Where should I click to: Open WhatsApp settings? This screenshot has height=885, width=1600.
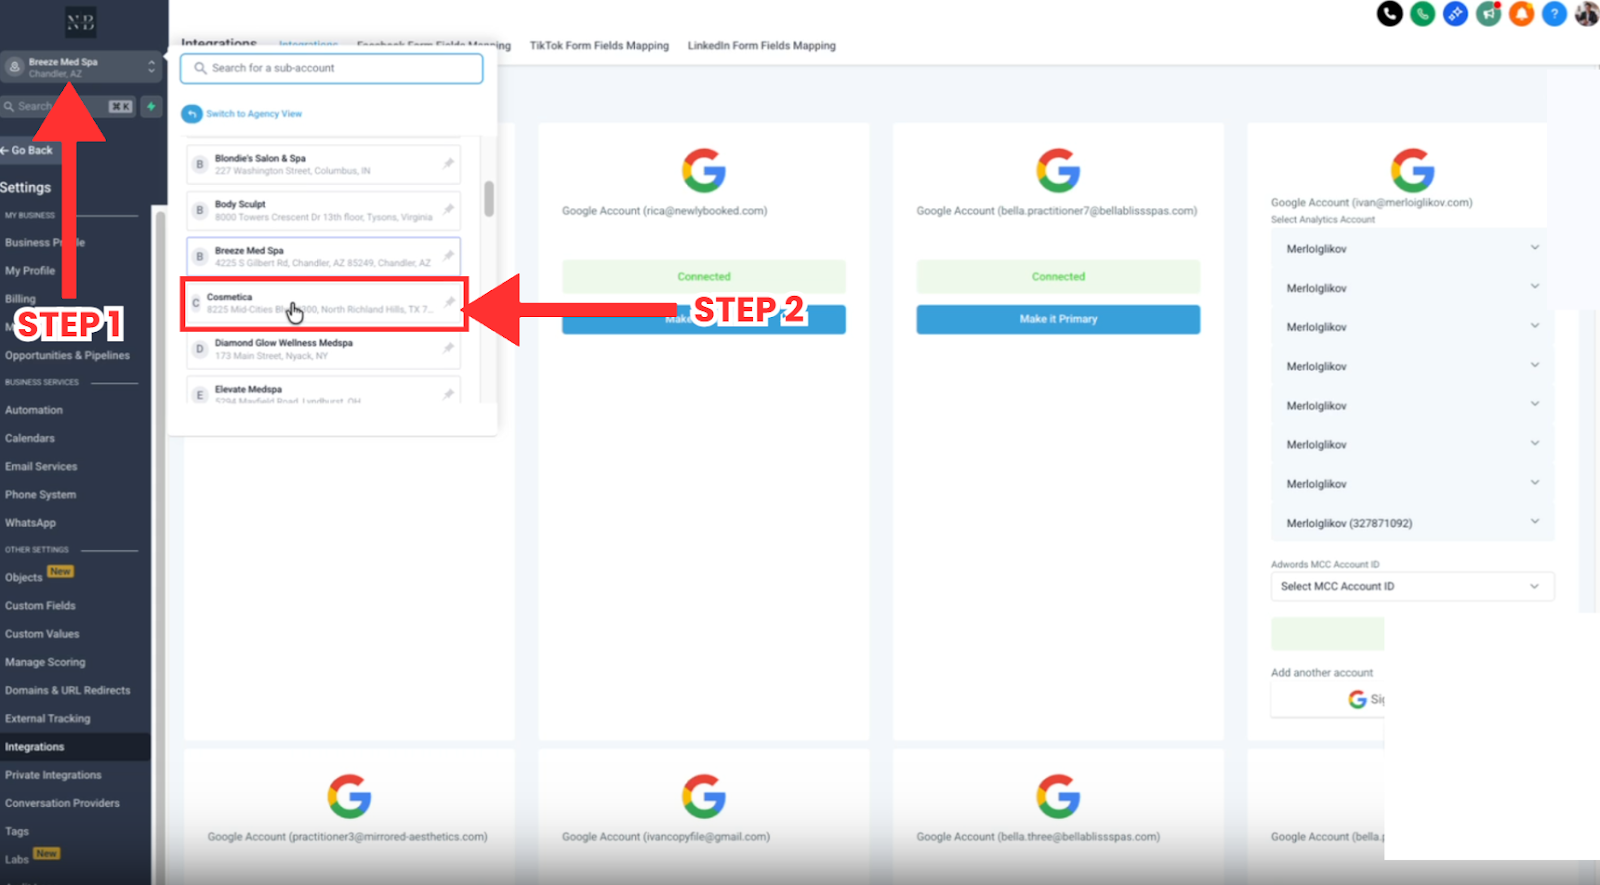(x=30, y=523)
